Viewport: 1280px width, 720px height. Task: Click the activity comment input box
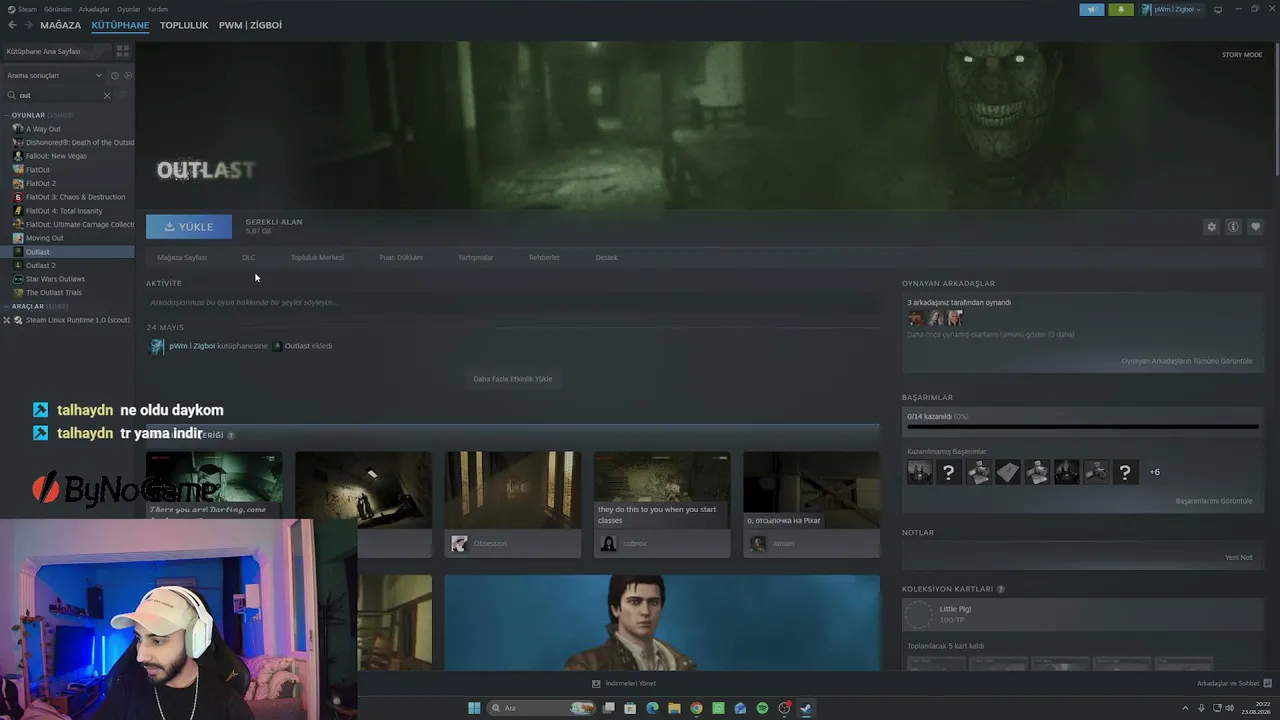click(513, 302)
